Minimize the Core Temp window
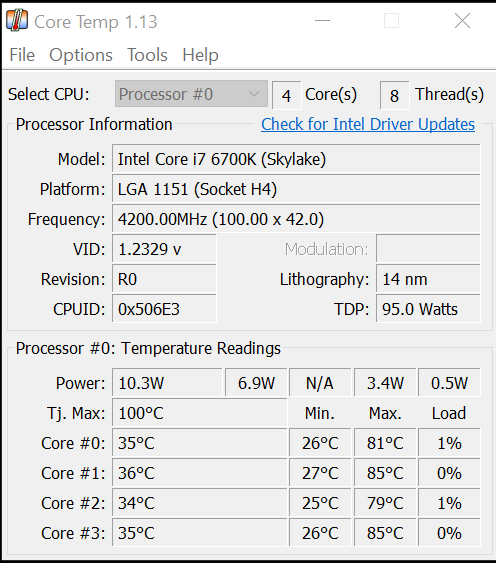496x563 pixels. pyautogui.click(x=322, y=21)
